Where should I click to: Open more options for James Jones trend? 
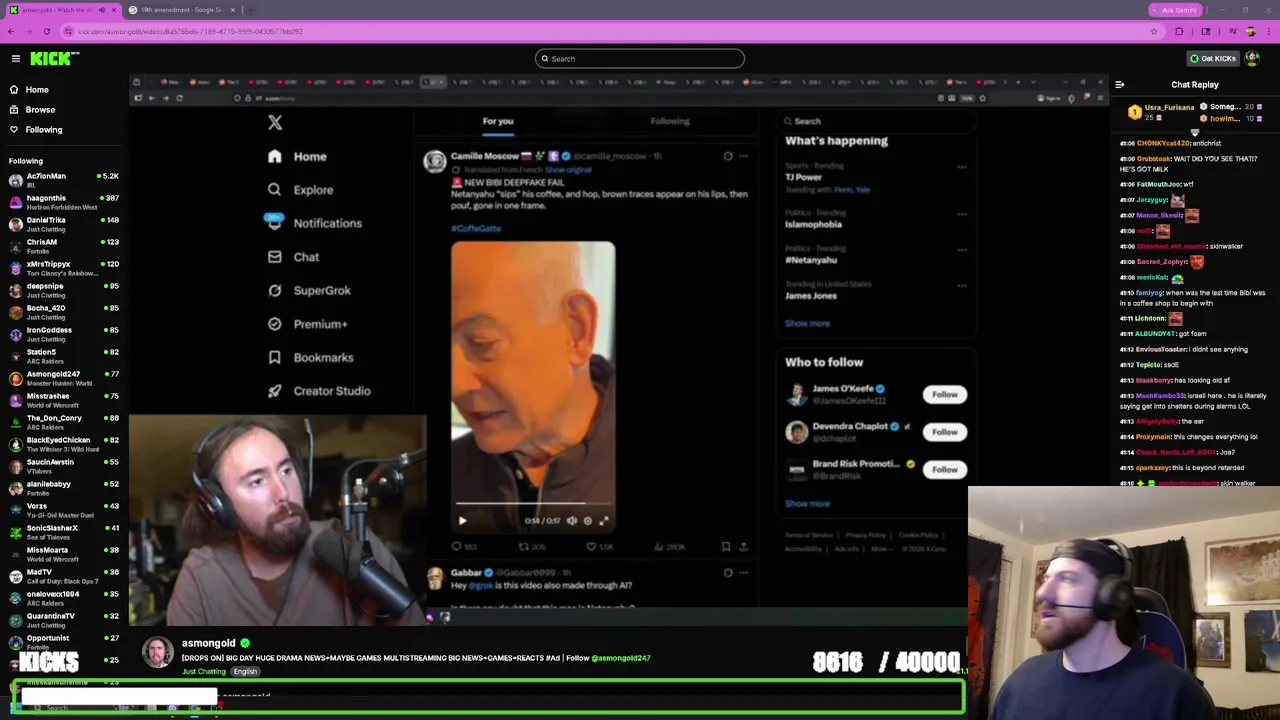tap(961, 286)
